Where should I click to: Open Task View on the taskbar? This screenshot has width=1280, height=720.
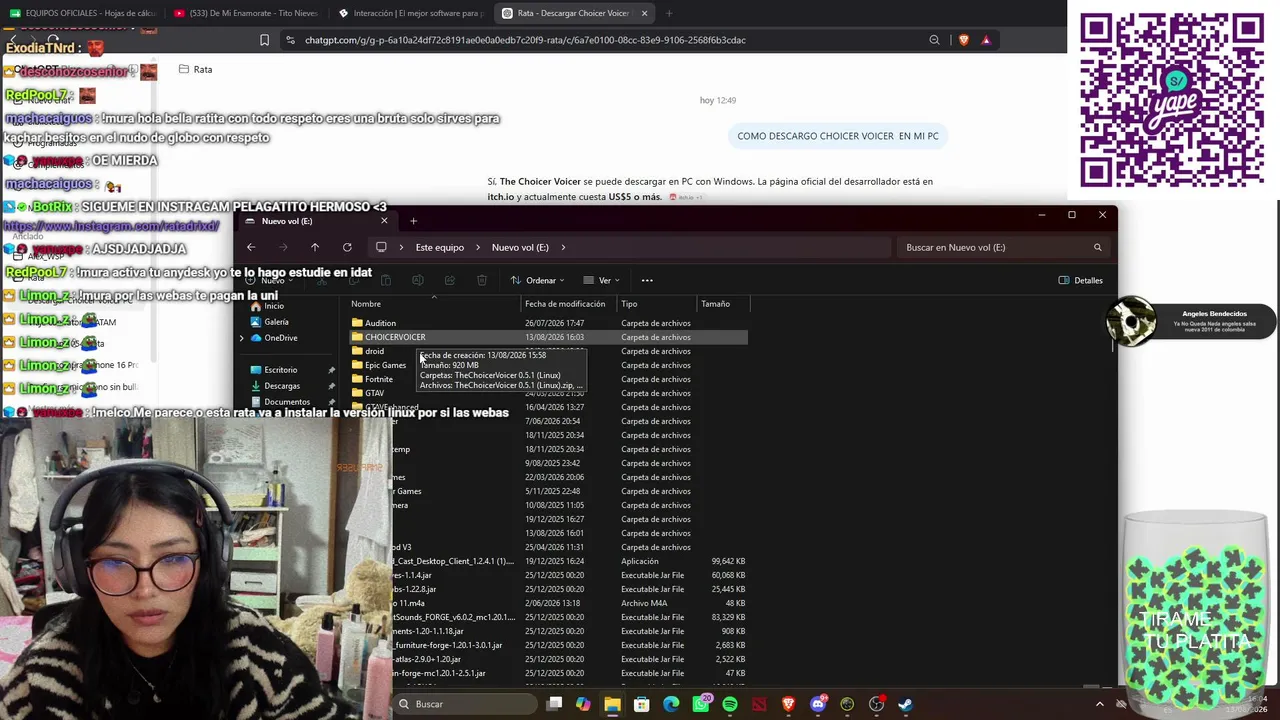point(555,704)
